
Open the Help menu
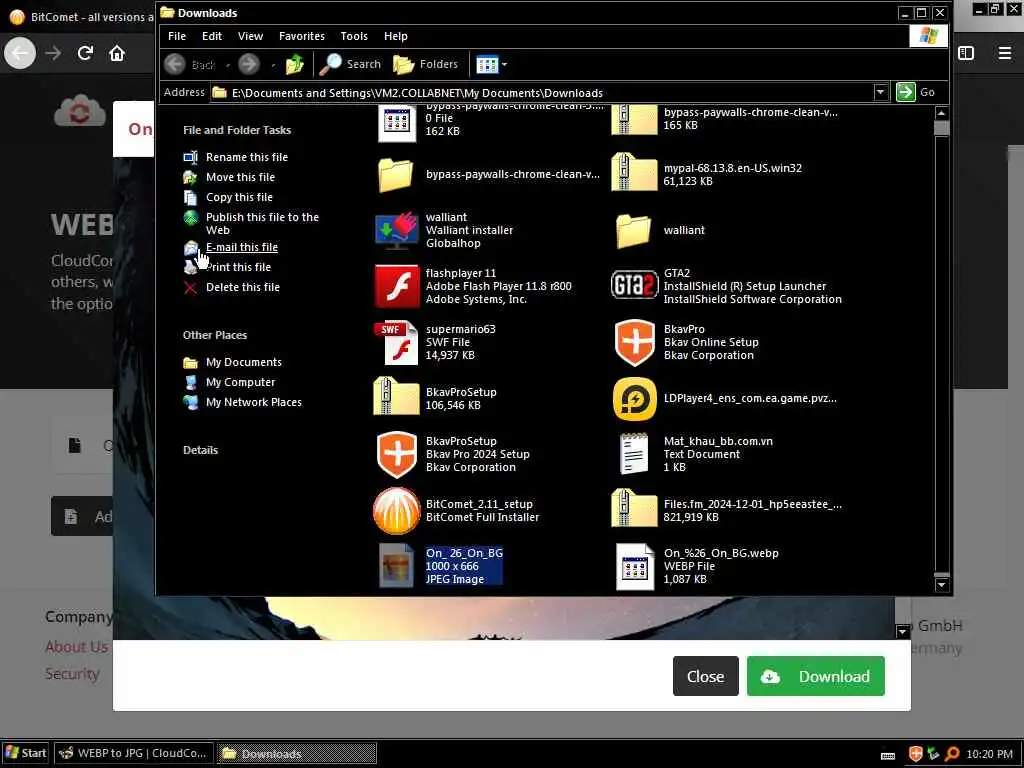395,36
